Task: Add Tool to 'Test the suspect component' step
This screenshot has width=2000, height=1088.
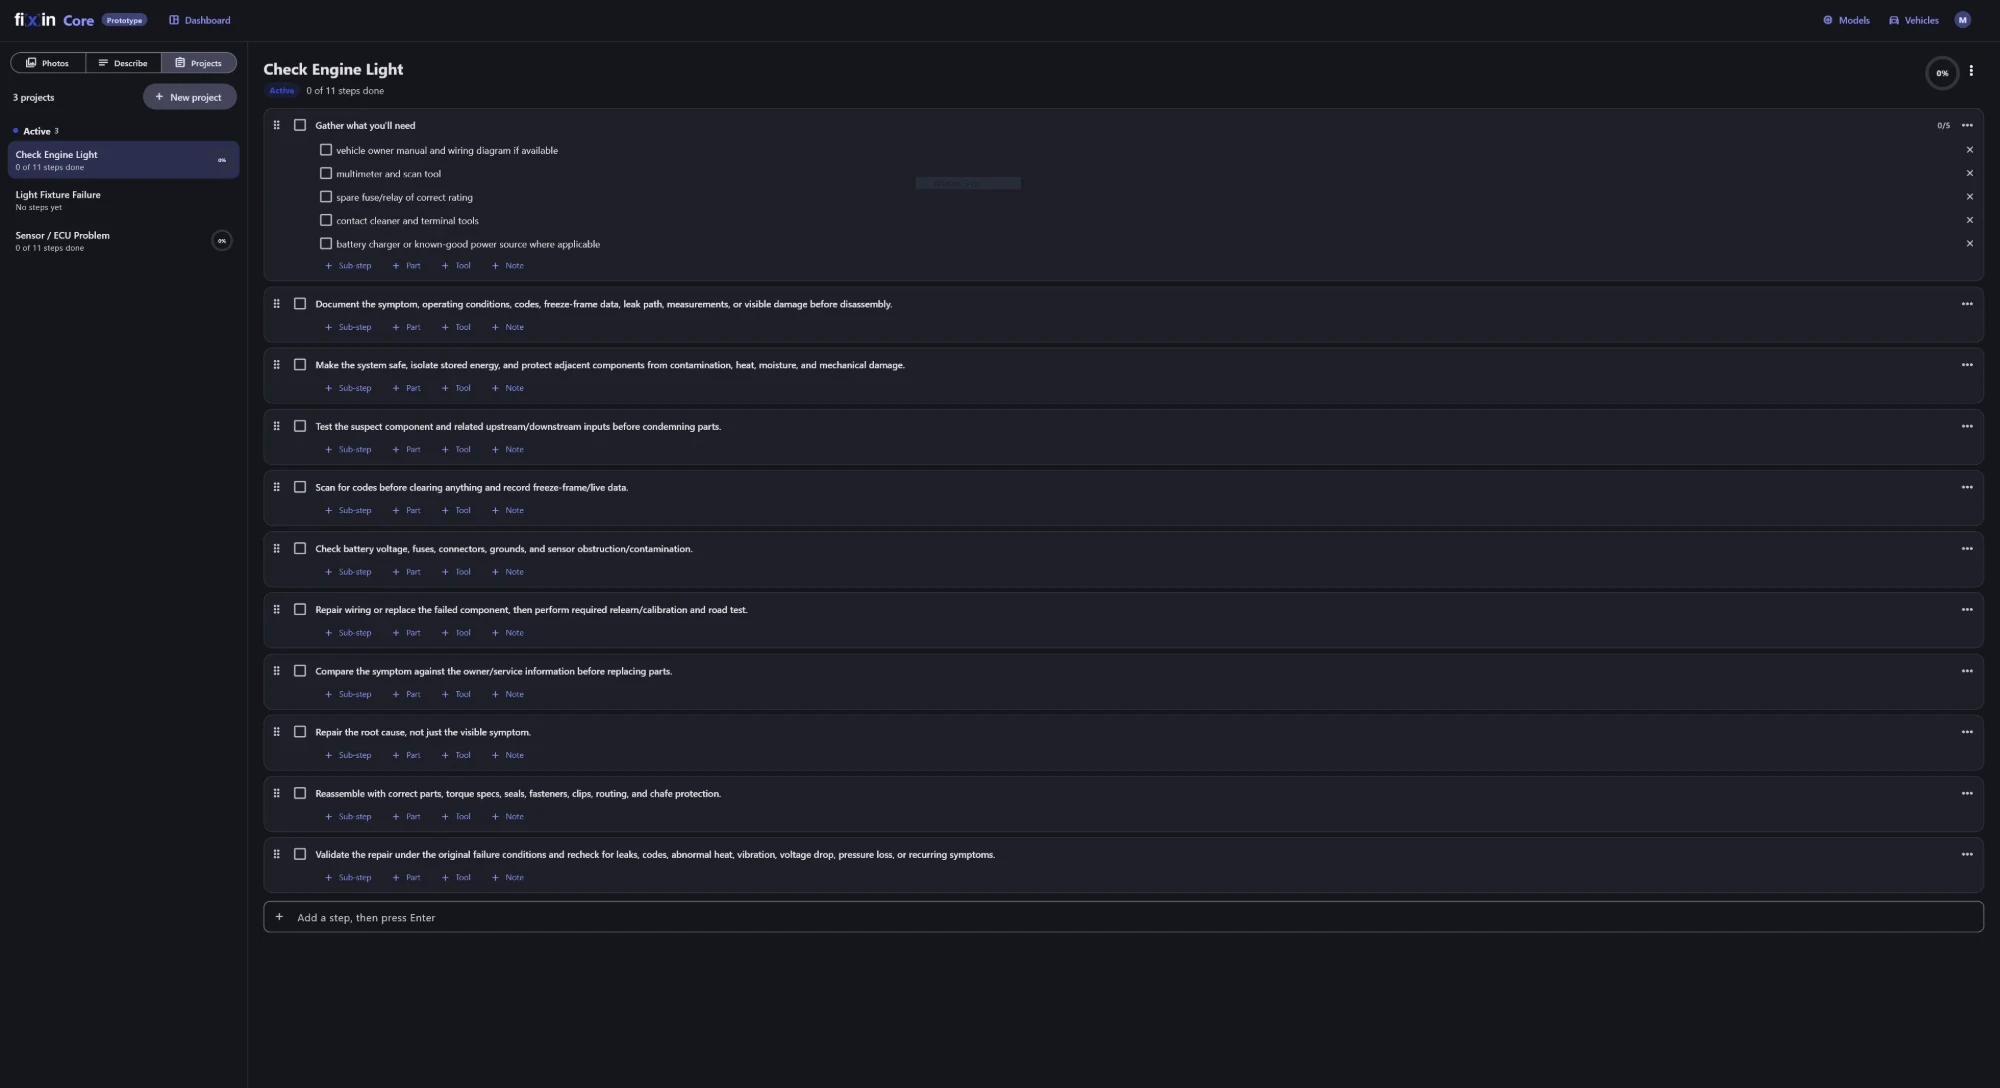Action: 456,449
